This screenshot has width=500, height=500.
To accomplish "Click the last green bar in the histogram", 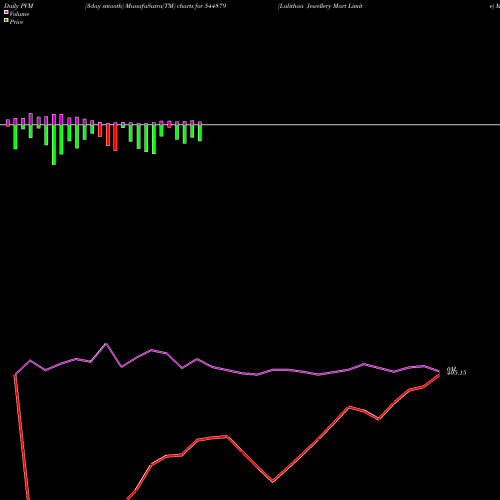I will [200, 133].
